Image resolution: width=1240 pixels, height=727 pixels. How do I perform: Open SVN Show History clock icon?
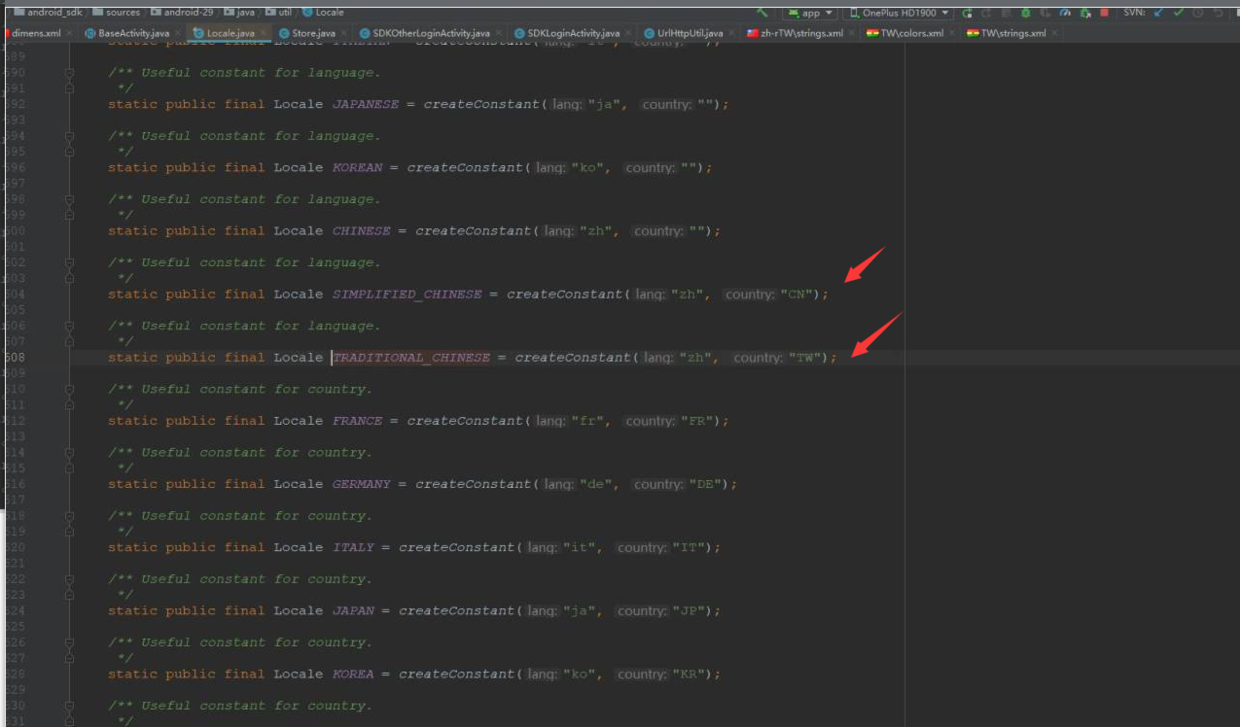point(1198,13)
